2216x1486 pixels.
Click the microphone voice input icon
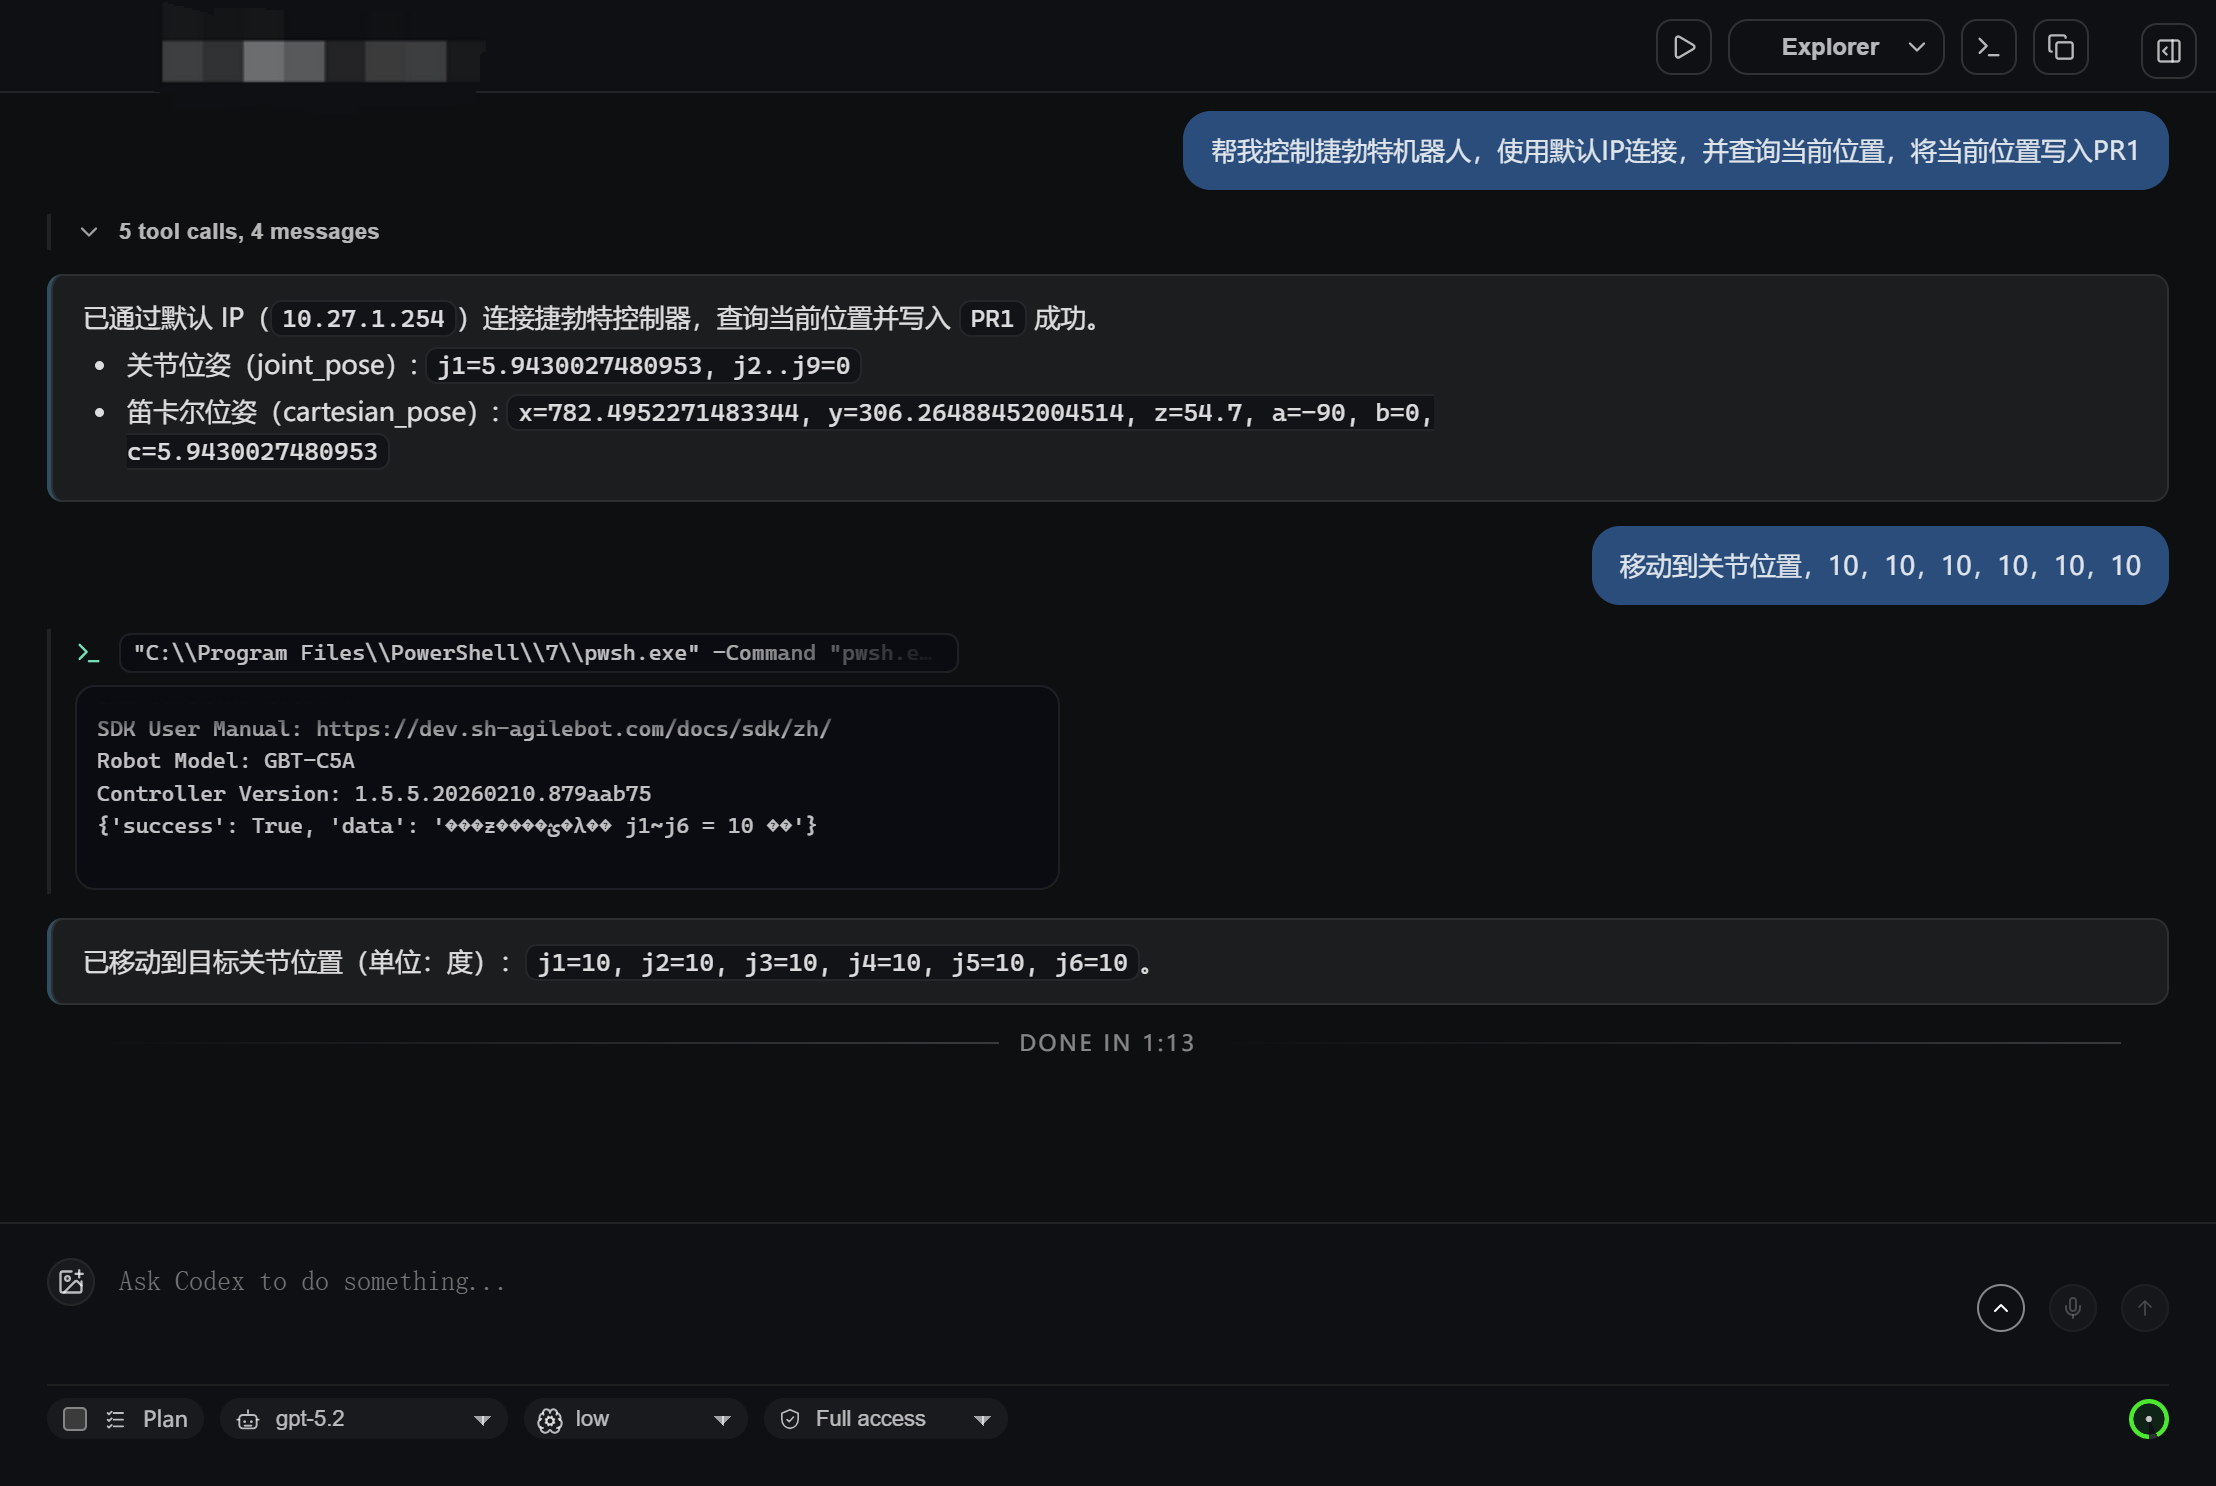2072,1308
